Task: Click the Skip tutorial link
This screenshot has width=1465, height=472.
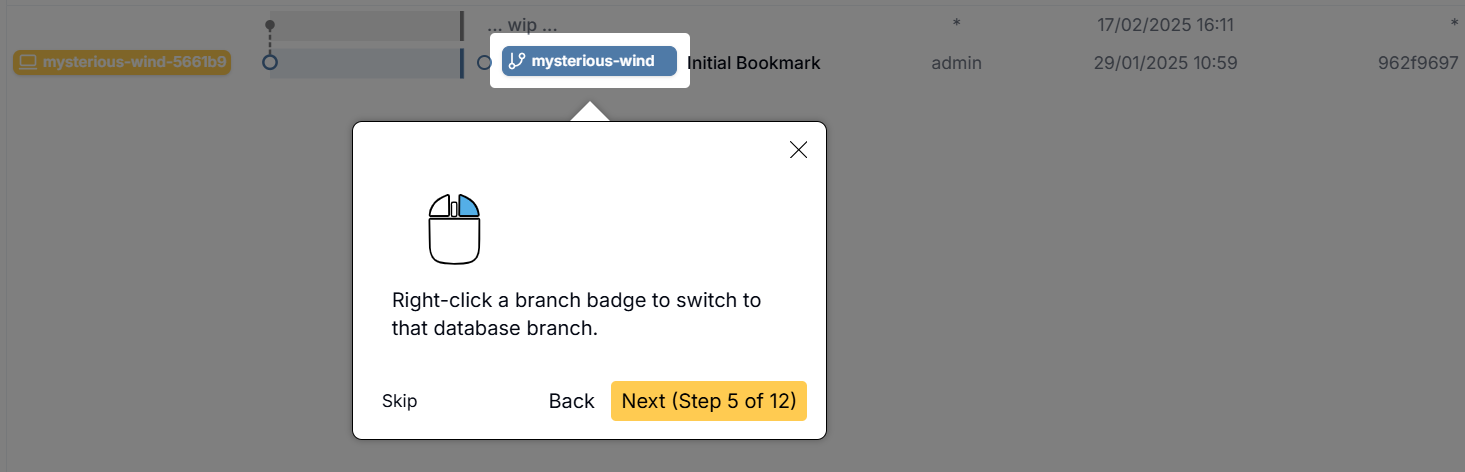Action: click(399, 401)
